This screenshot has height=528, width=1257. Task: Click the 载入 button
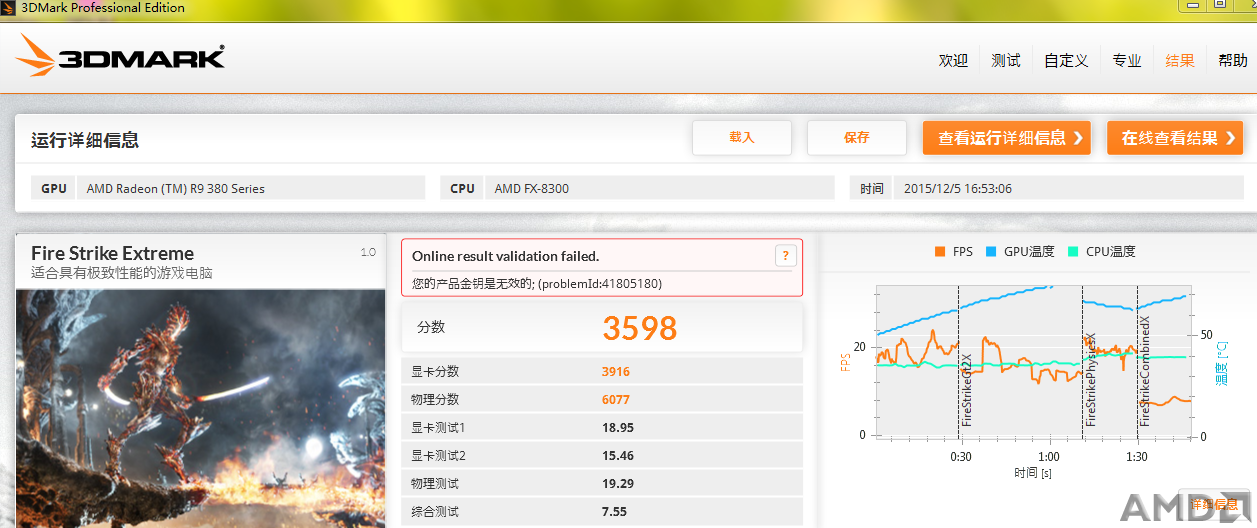coord(742,138)
